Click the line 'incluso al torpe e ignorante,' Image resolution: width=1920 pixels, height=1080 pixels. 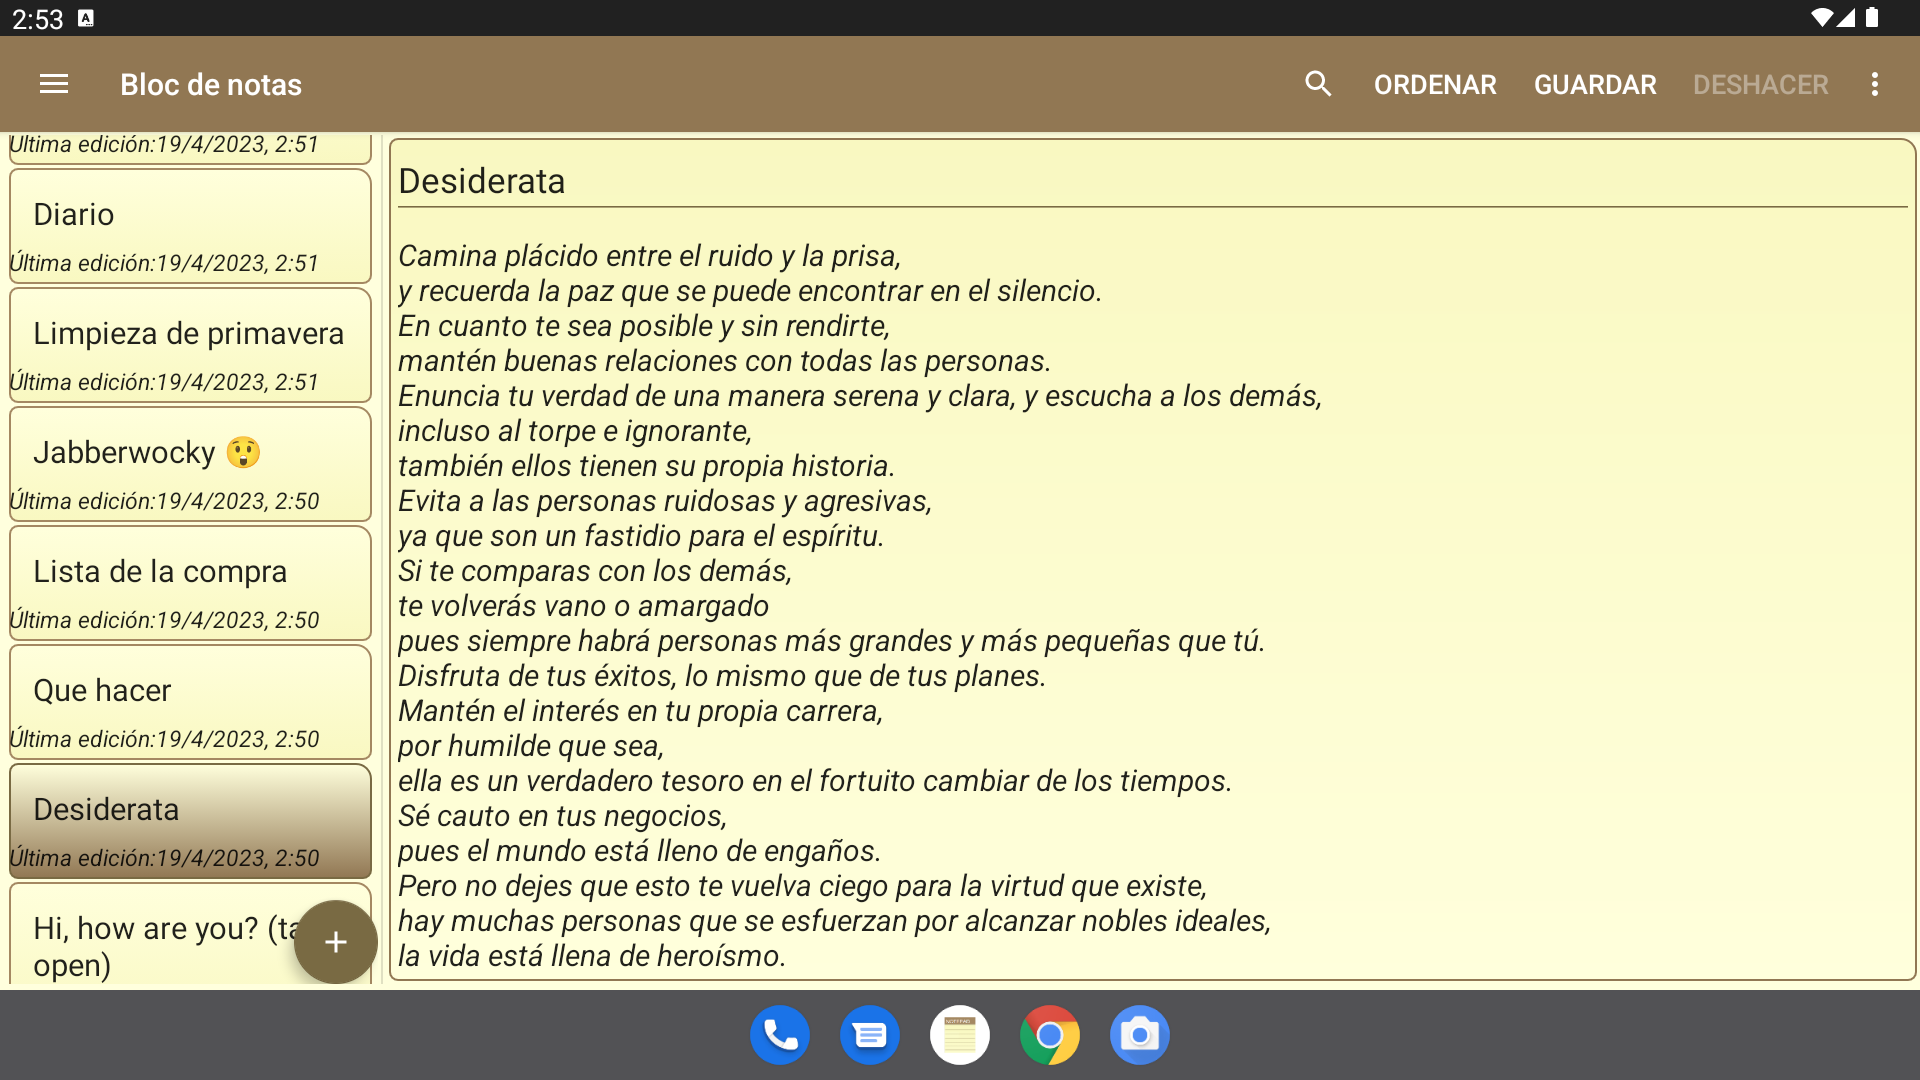tap(575, 431)
